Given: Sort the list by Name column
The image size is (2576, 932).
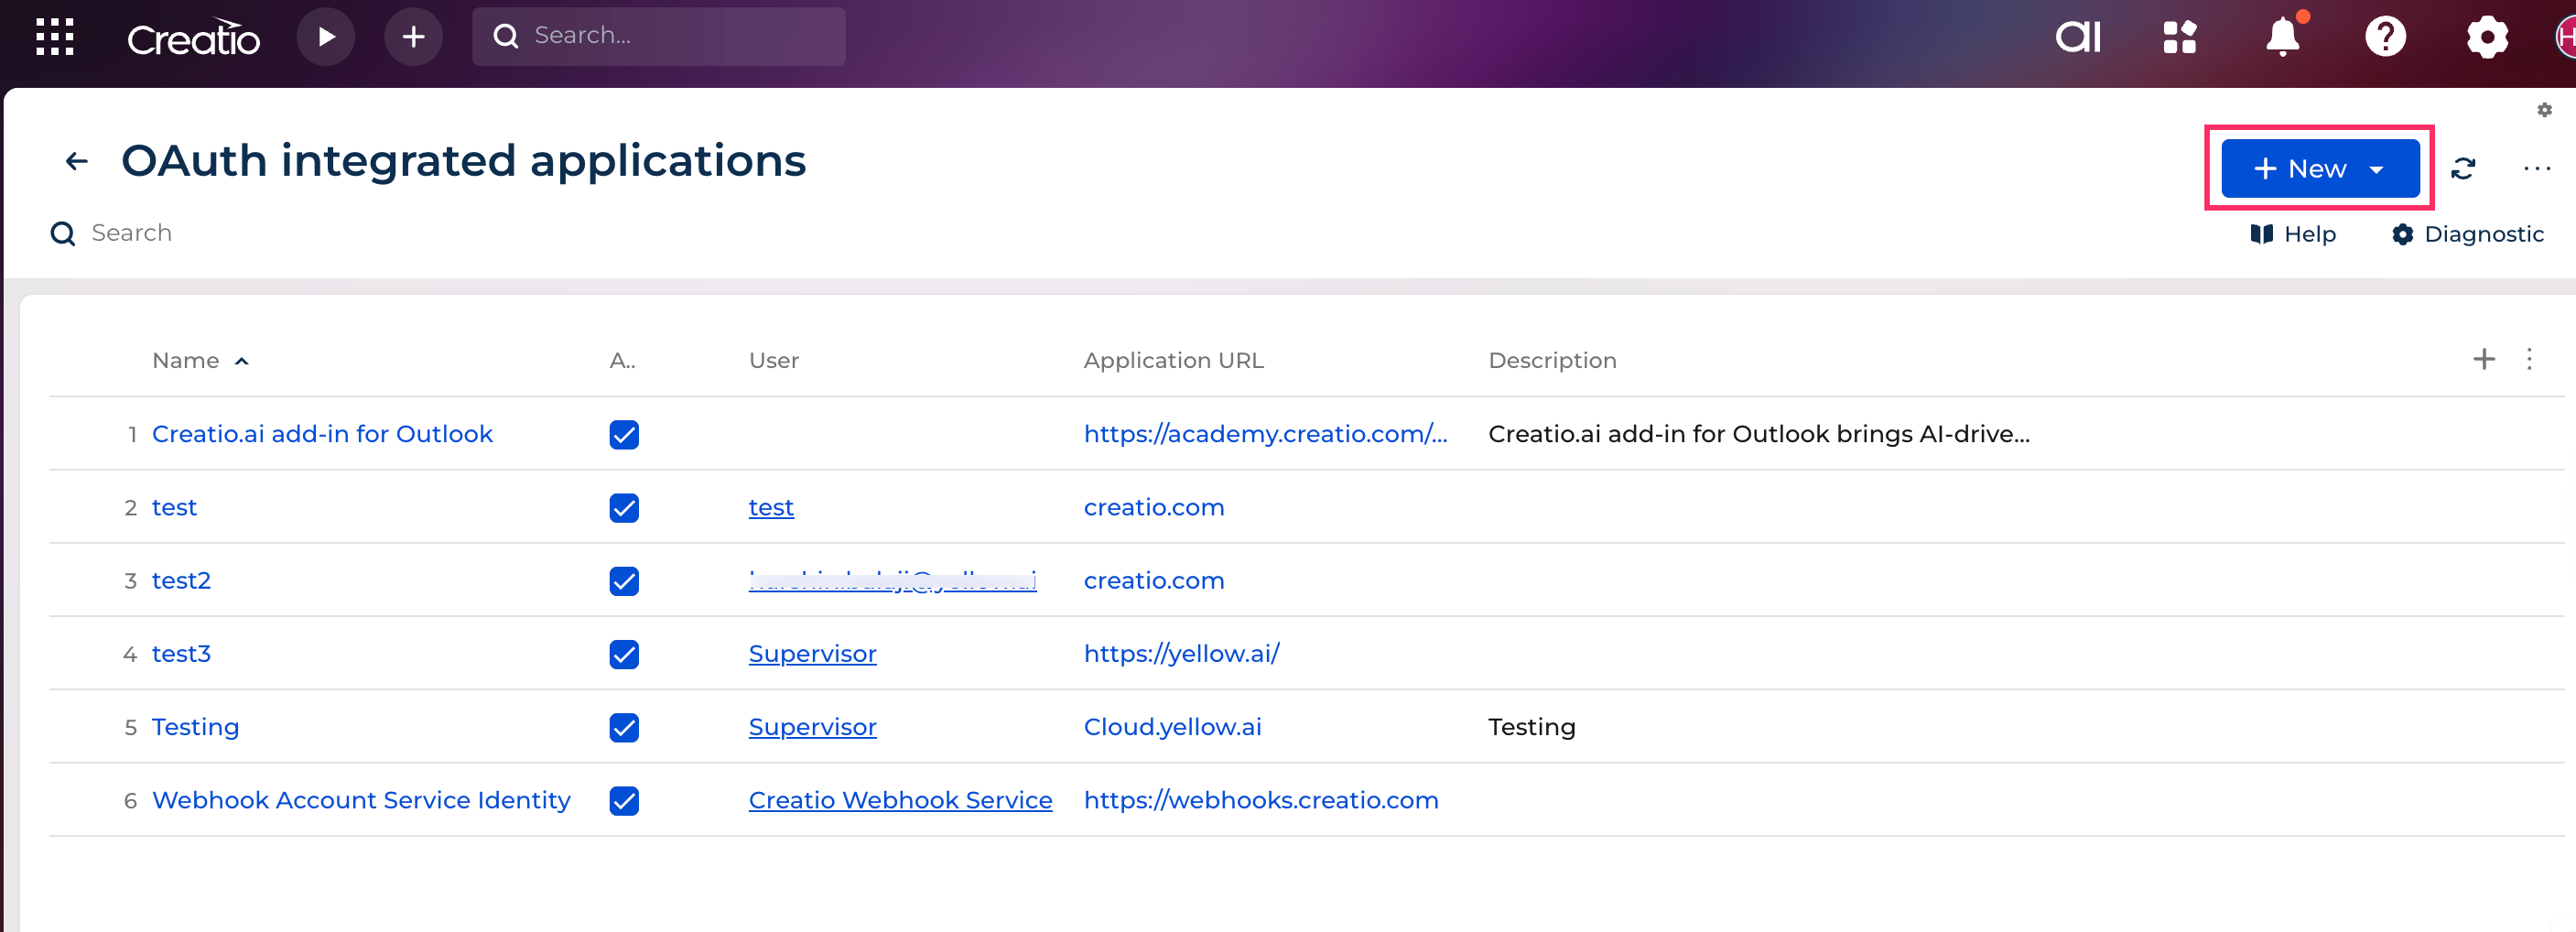Looking at the screenshot, I should (186, 360).
